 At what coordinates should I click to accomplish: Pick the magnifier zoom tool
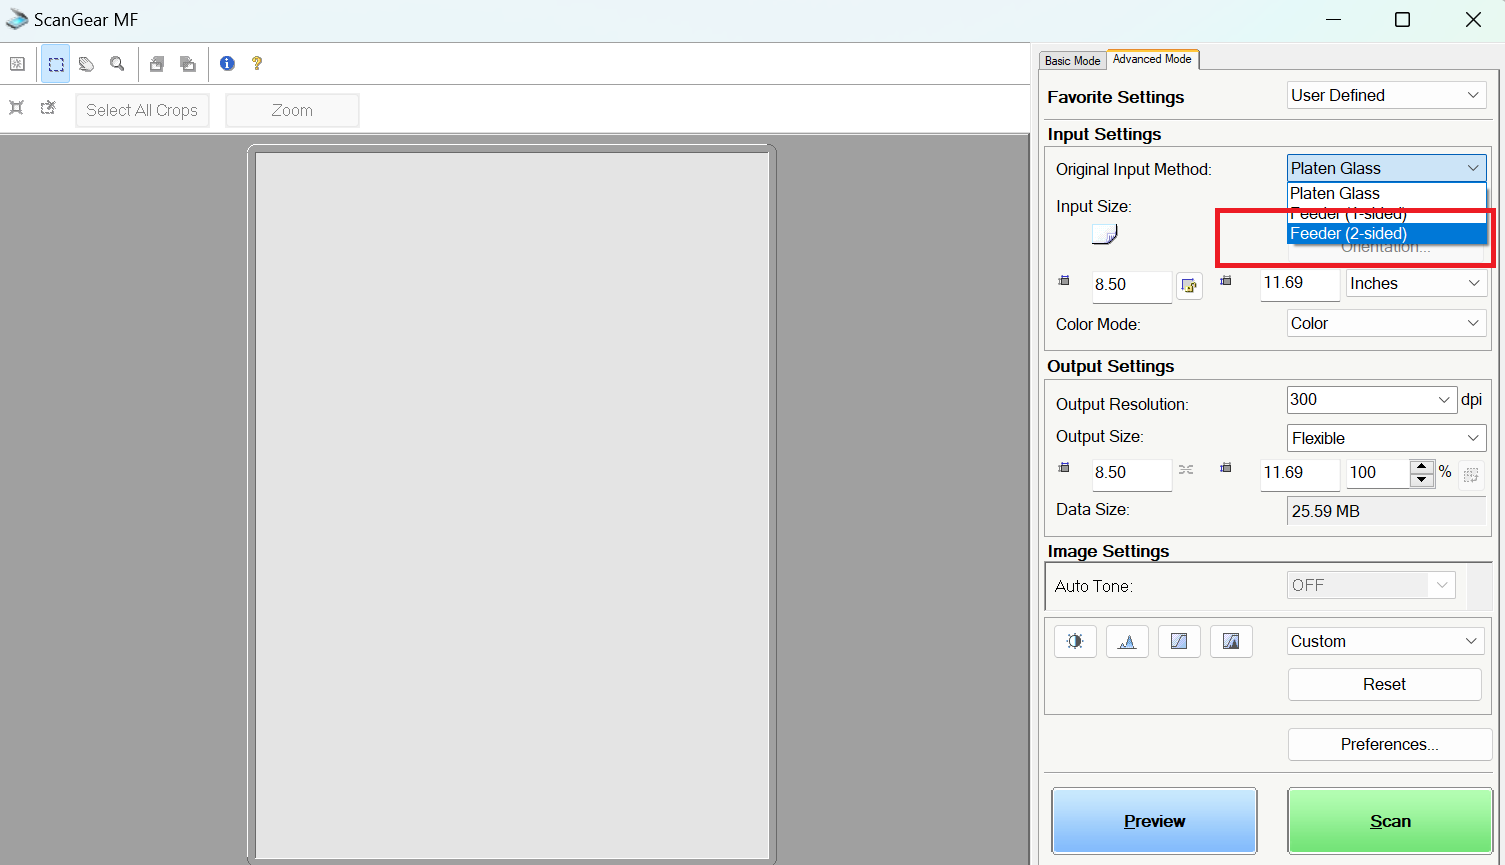(x=117, y=64)
